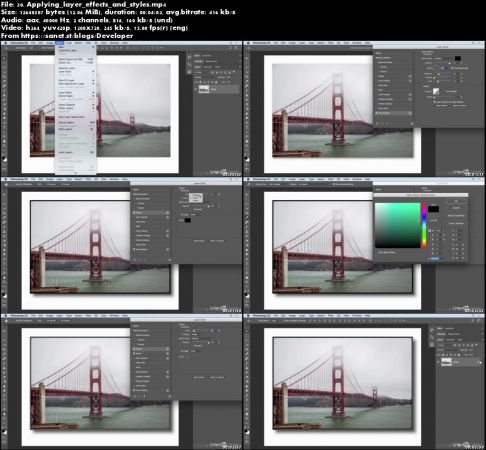Click black stroke color swatch in Stroke settings

pos(188,220)
